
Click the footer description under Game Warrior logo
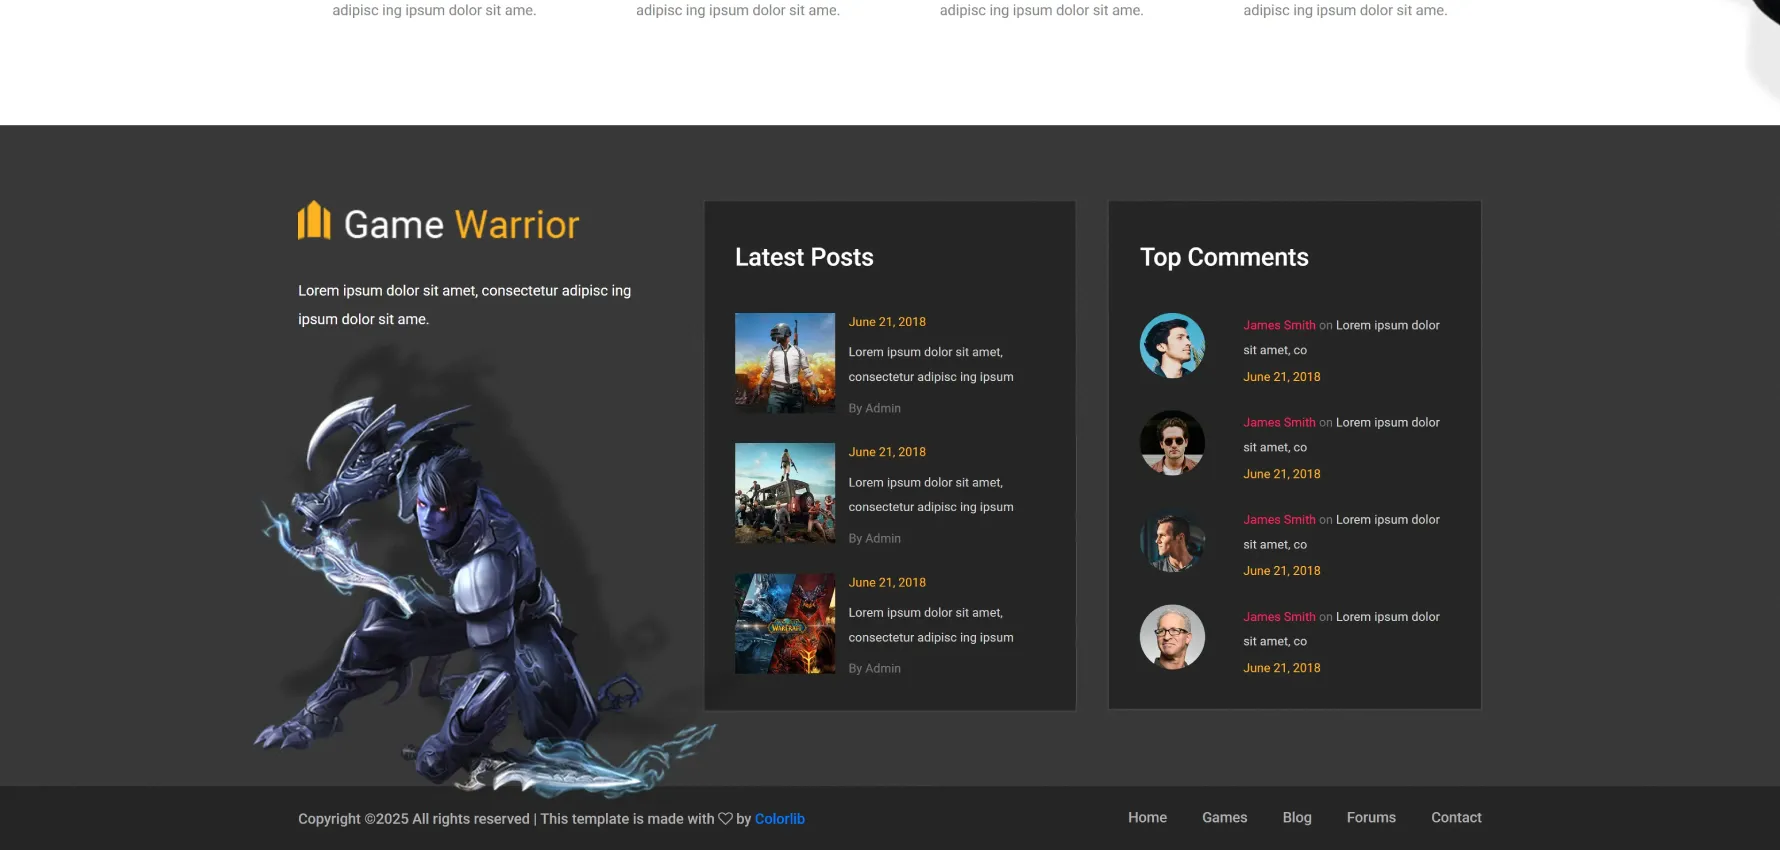click(464, 305)
